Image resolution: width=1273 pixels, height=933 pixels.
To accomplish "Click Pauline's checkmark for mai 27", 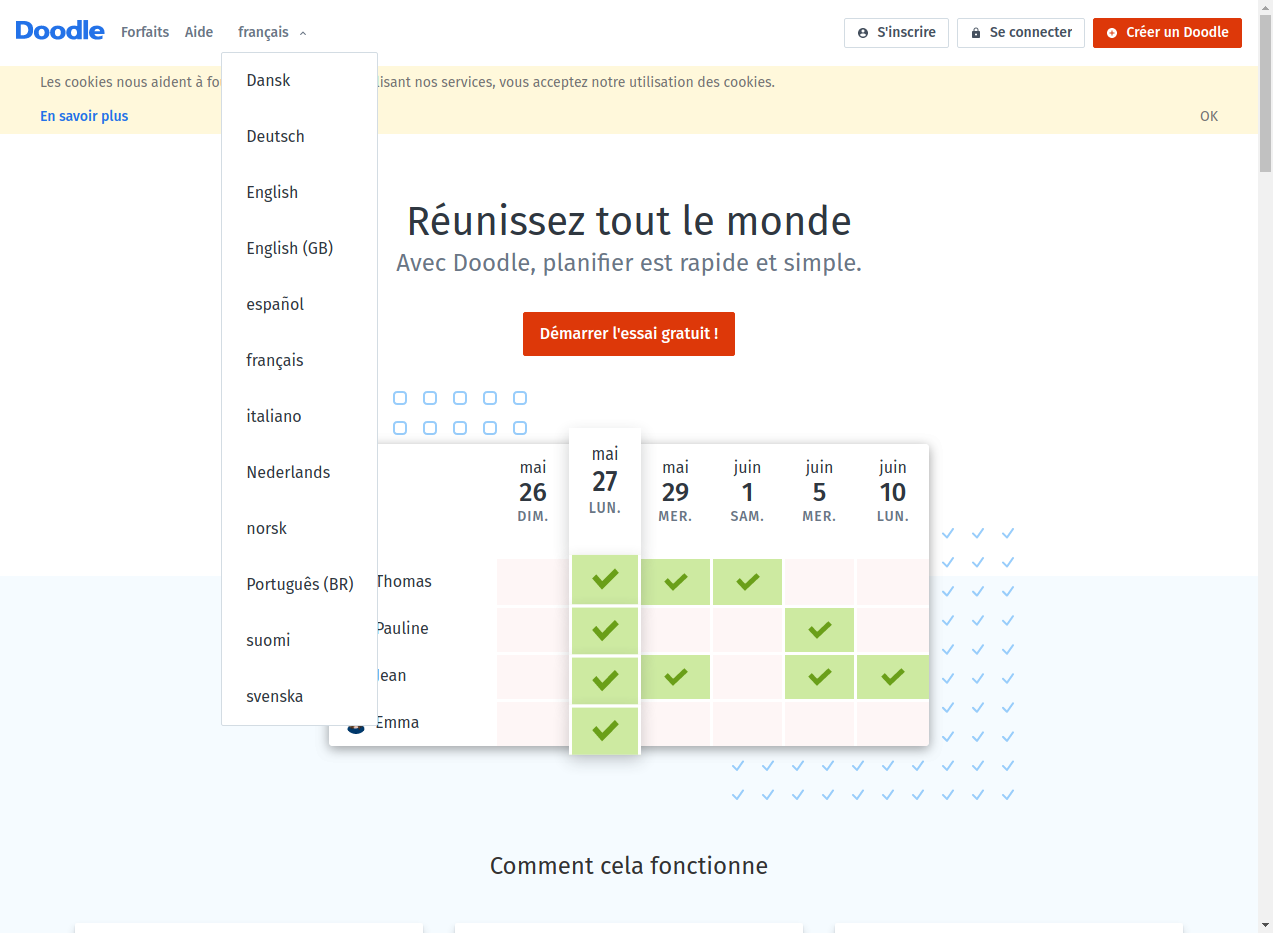I will [x=605, y=630].
